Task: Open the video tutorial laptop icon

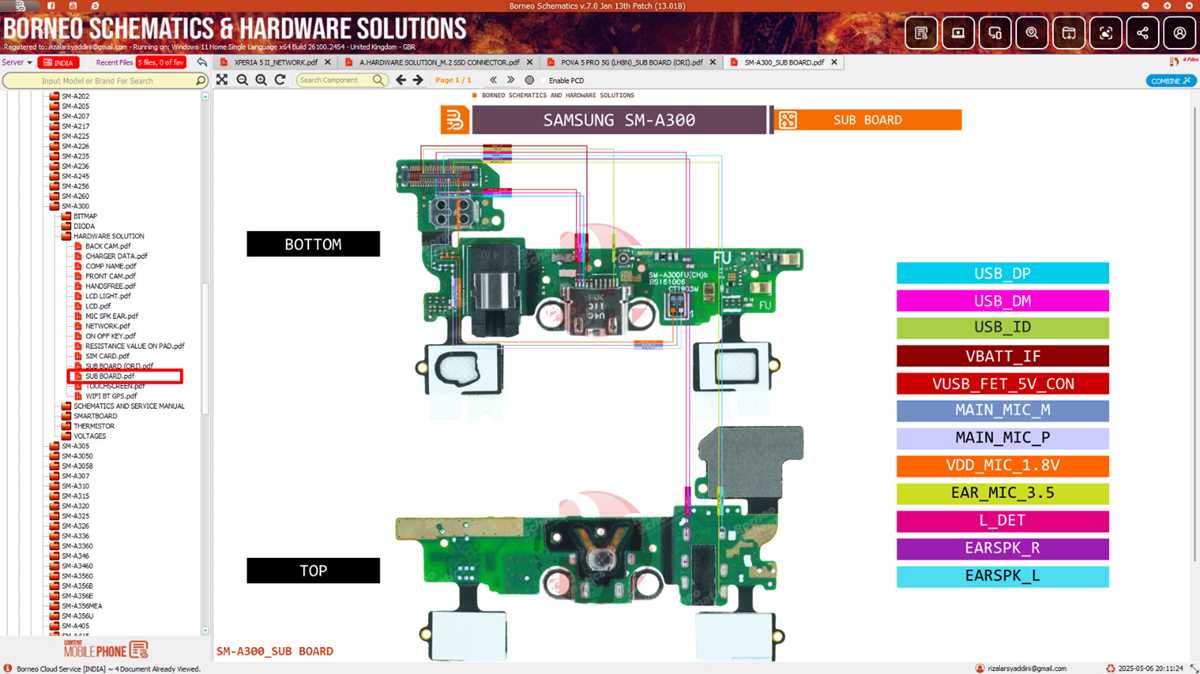Action: coord(958,33)
